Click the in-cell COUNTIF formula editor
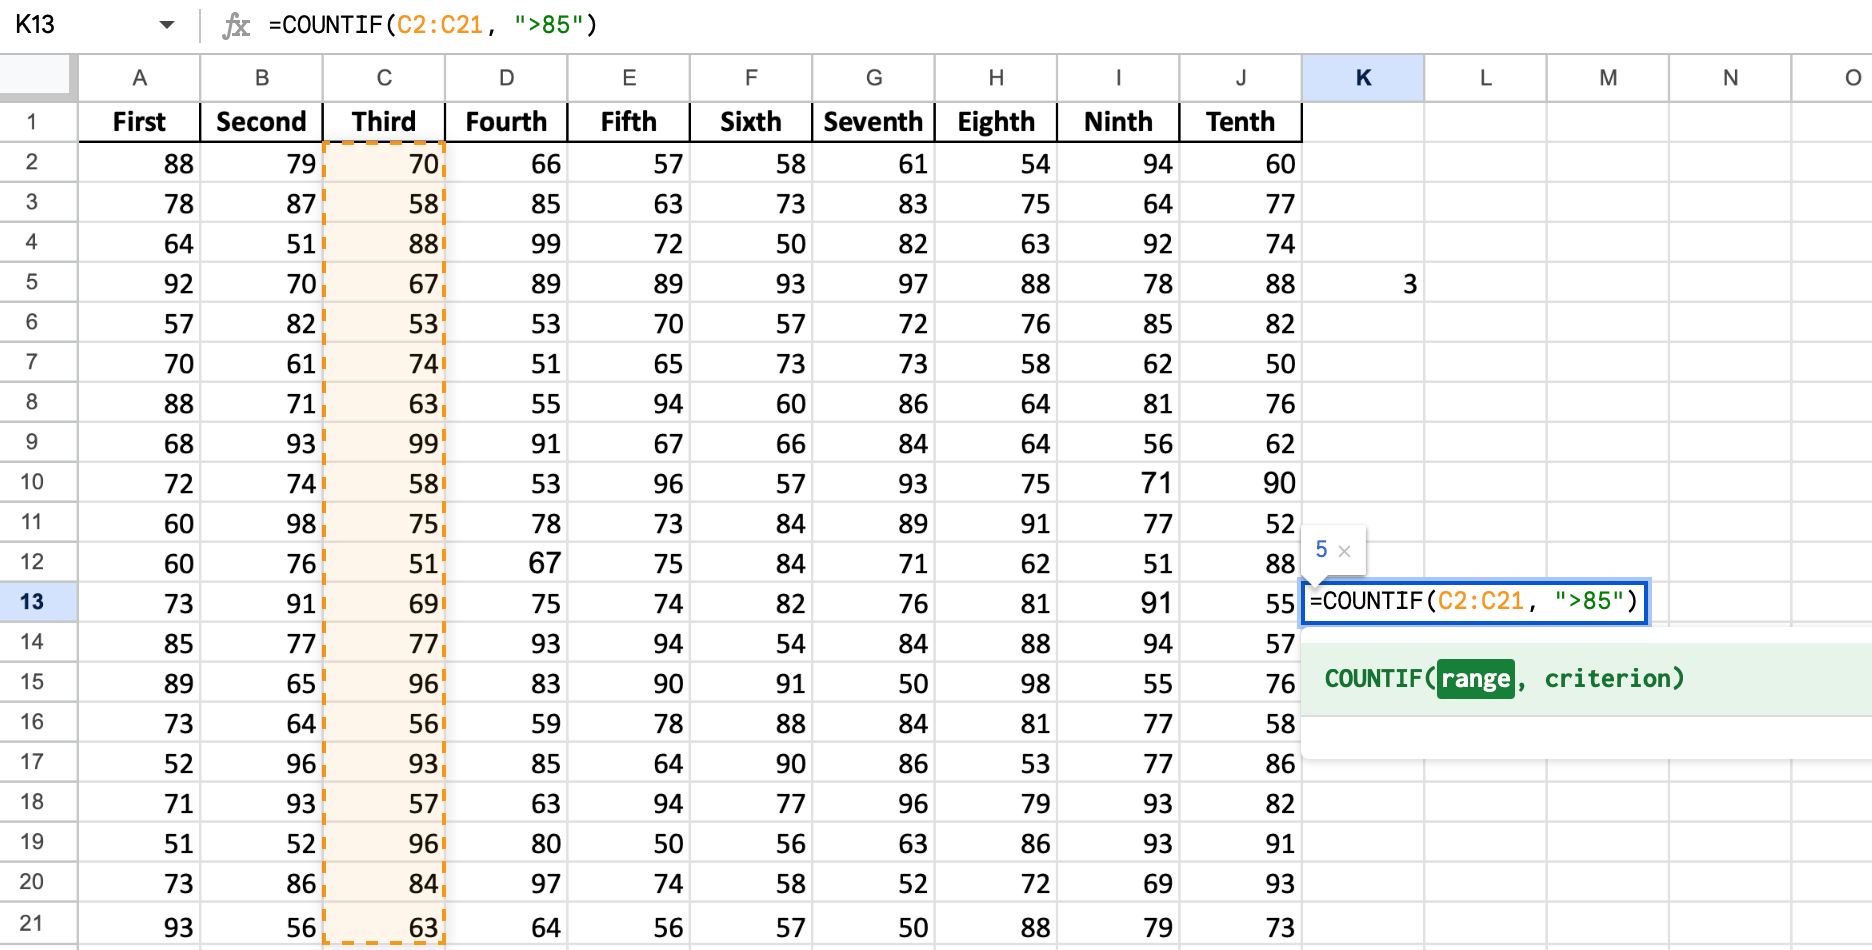Screen dimensions: 1872x950 click(x=1474, y=602)
